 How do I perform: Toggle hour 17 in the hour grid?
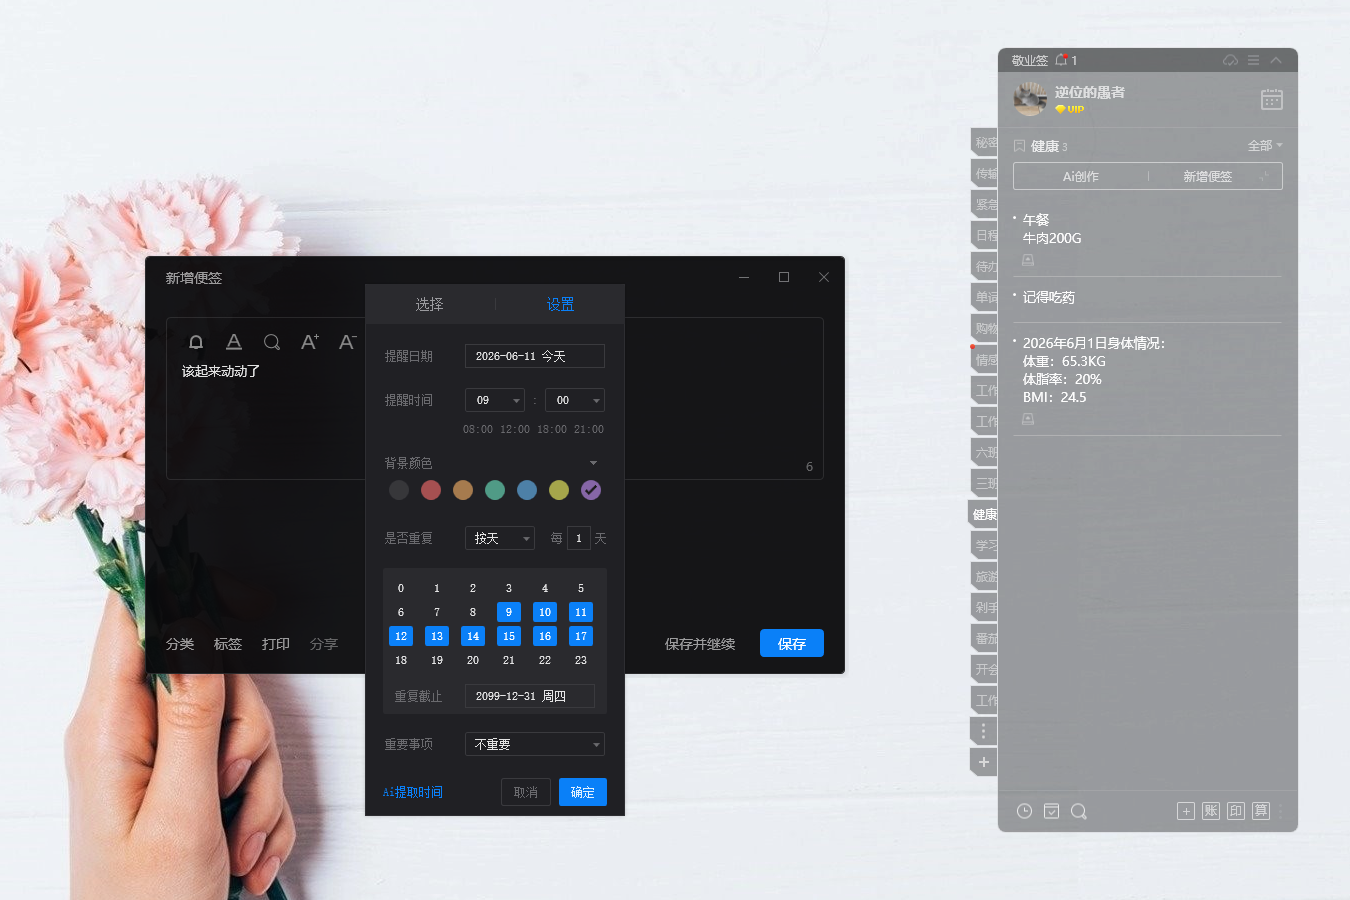click(581, 636)
